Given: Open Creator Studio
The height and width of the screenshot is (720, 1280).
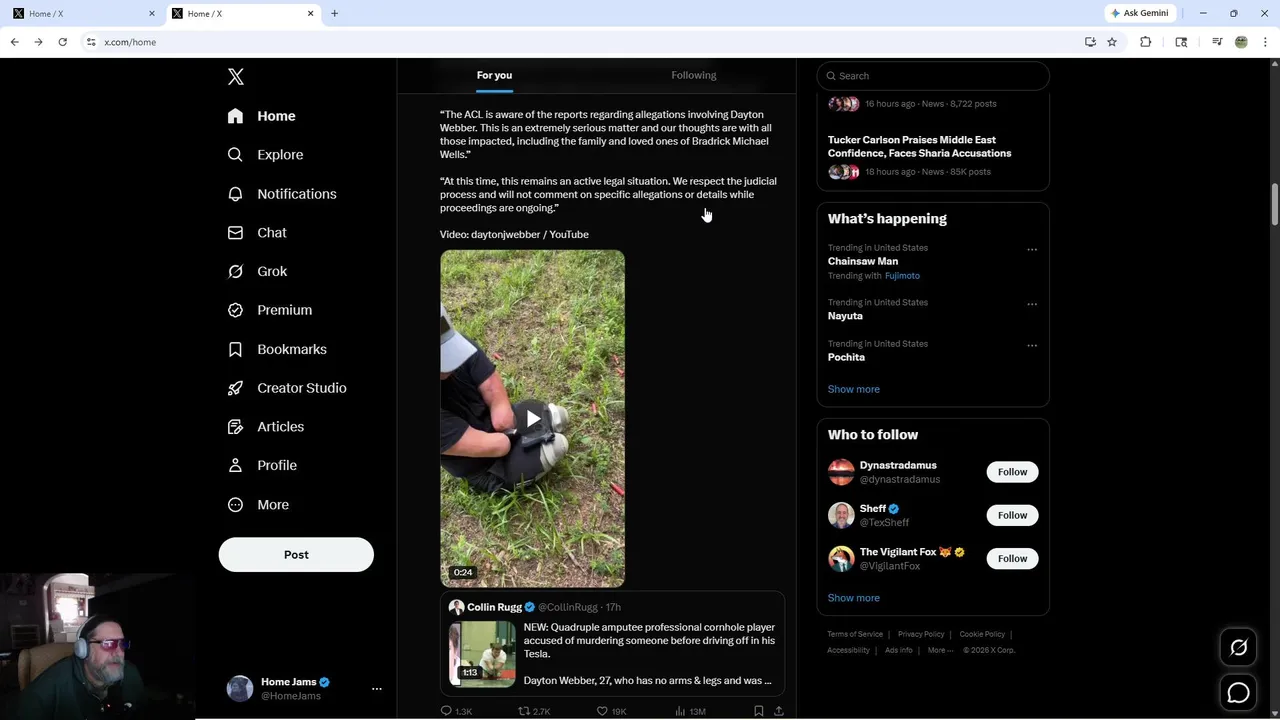Looking at the screenshot, I should coord(287,388).
